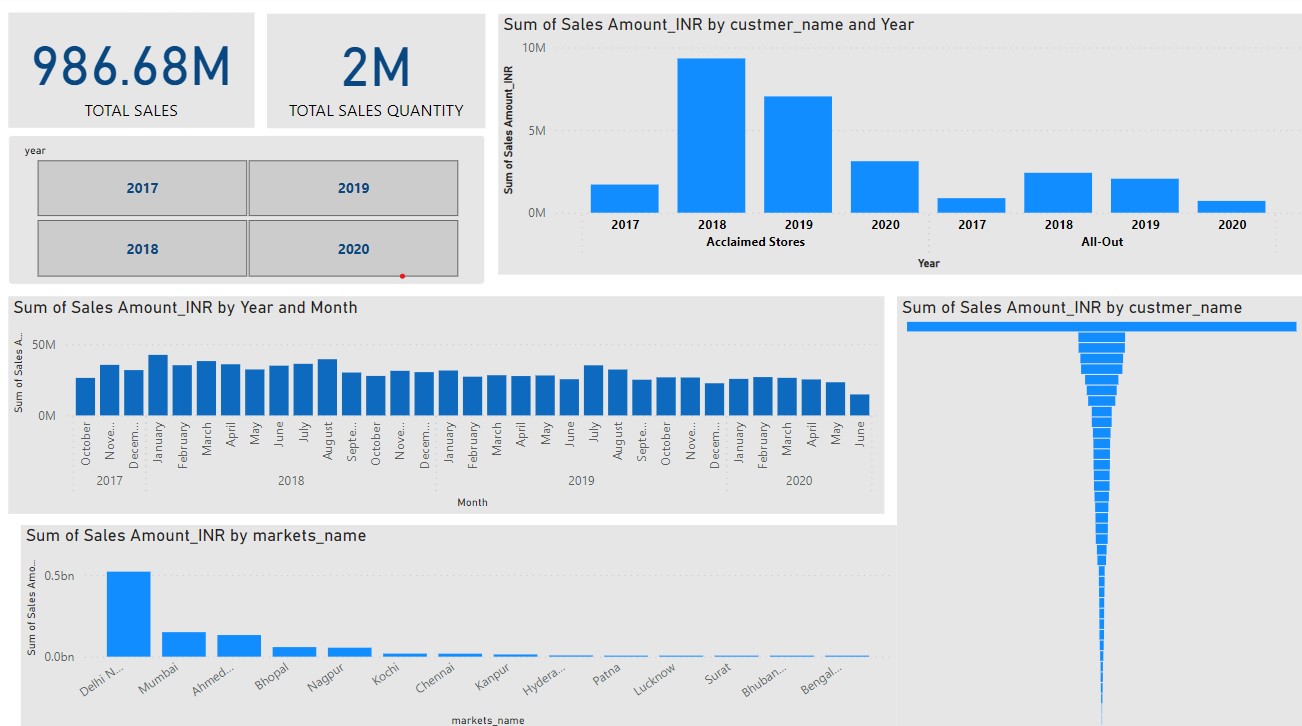Click the Bhopal market bar
The height and width of the screenshot is (726, 1302).
coord(294,652)
